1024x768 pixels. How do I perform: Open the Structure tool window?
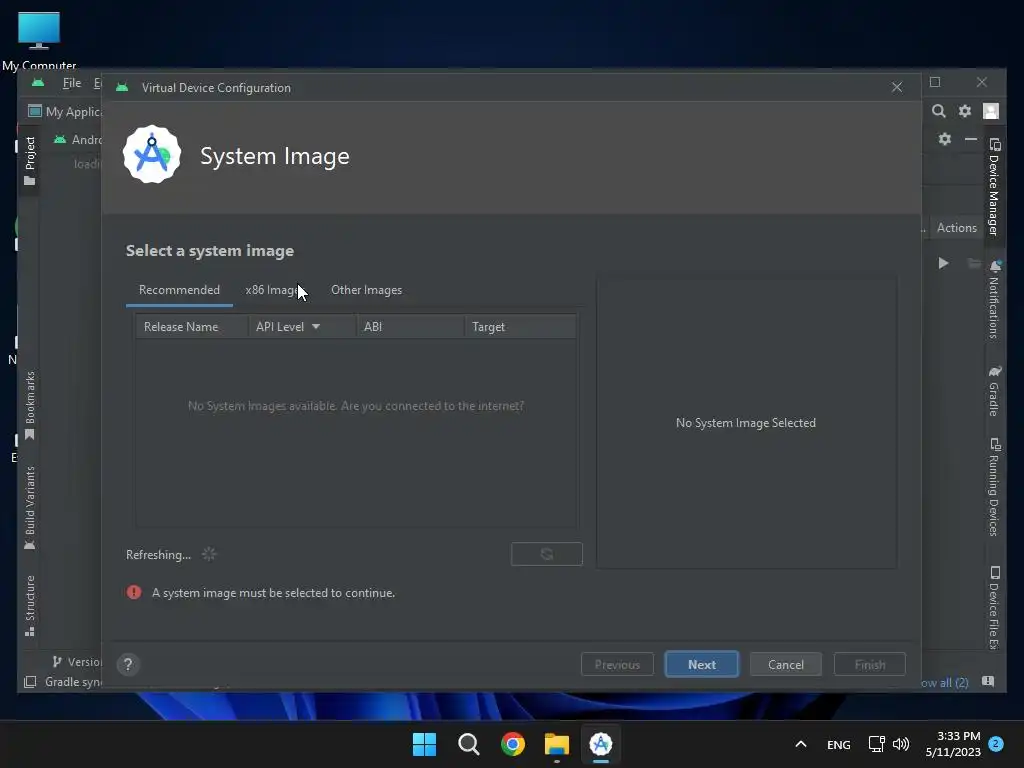tap(30, 605)
